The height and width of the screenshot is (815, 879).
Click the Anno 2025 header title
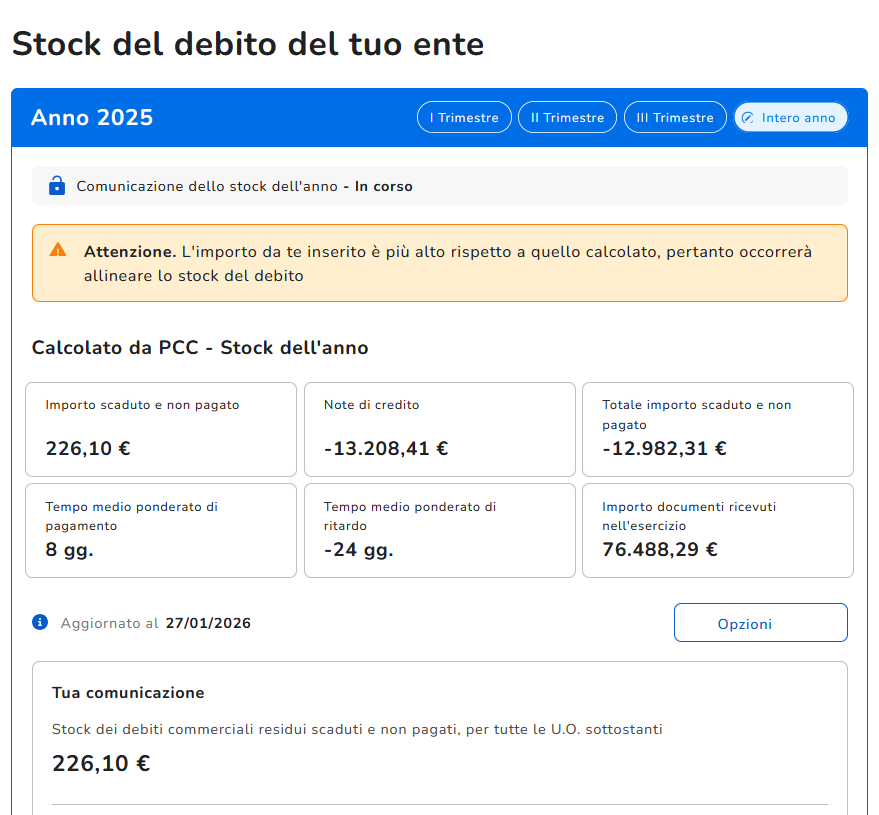click(x=92, y=118)
